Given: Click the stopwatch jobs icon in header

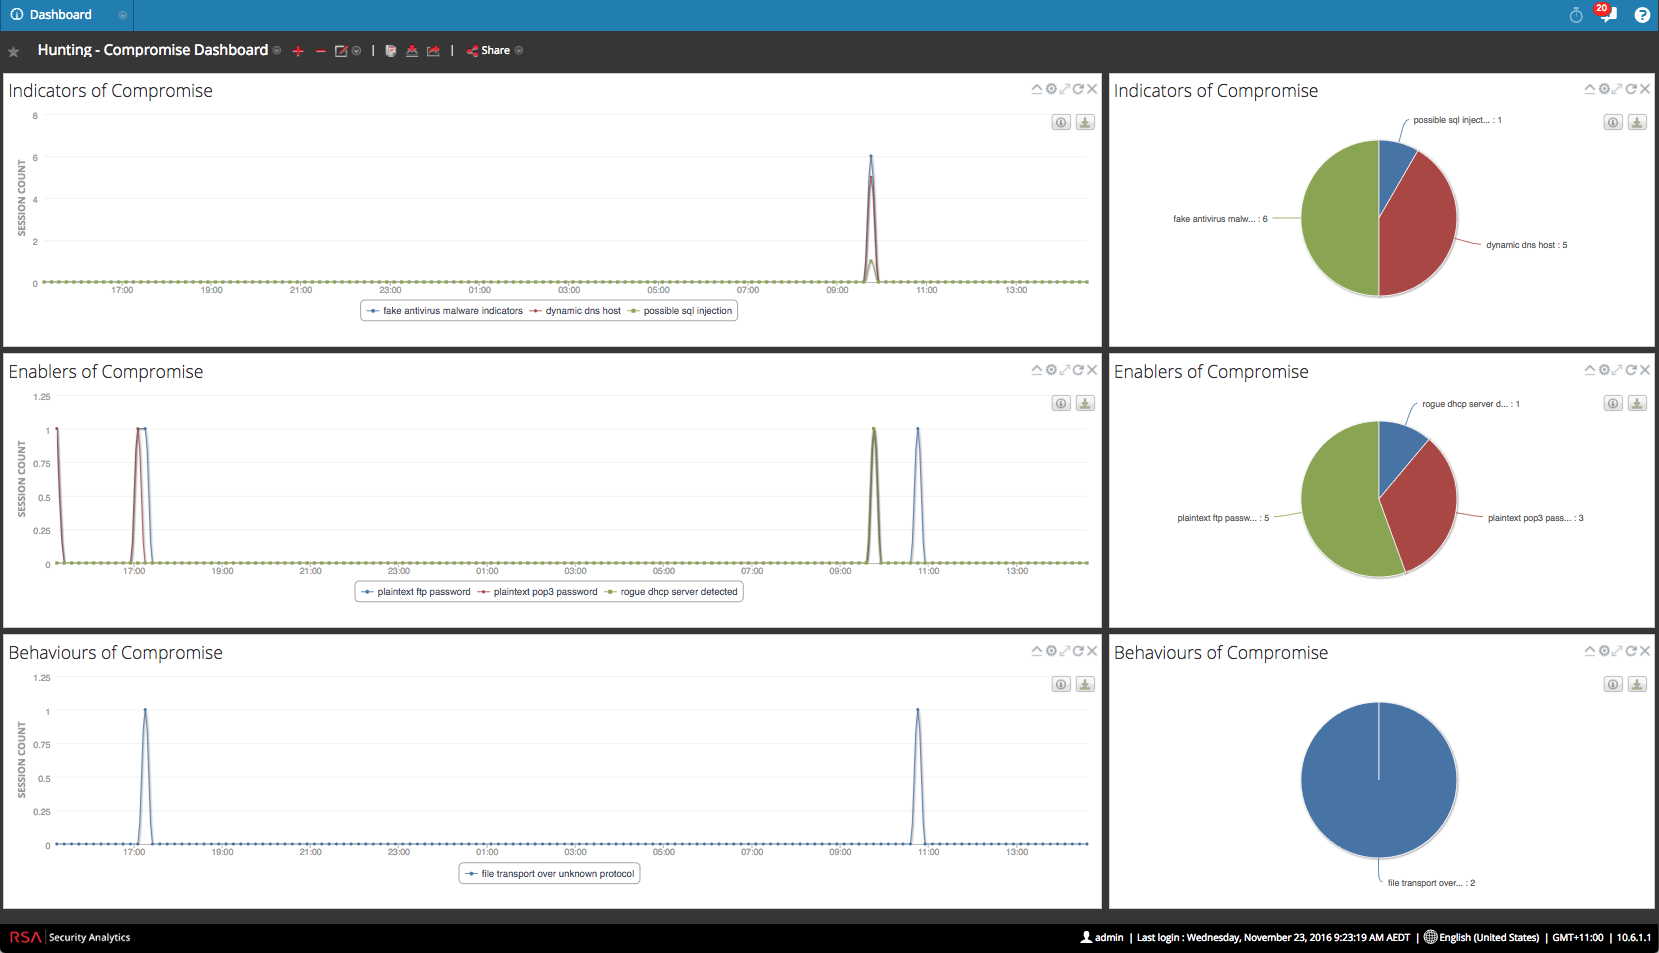Looking at the screenshot, I should click(x=1576, y=15).
